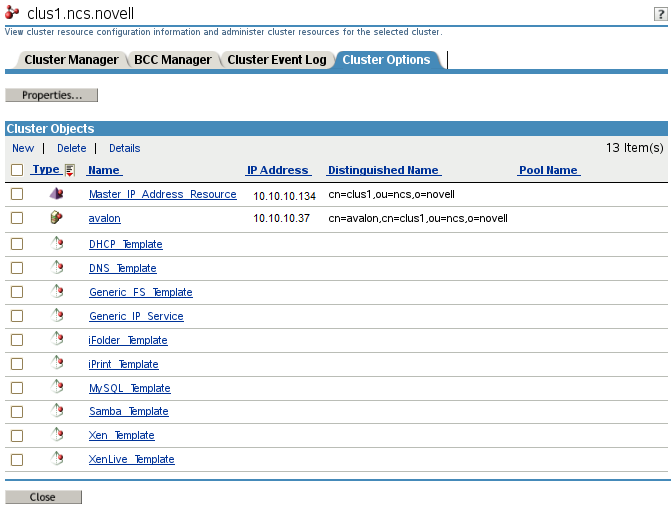Click the DHCP_Template type icon
The height and width of the screenshot is (509, 671).
(x=57, y=243)
